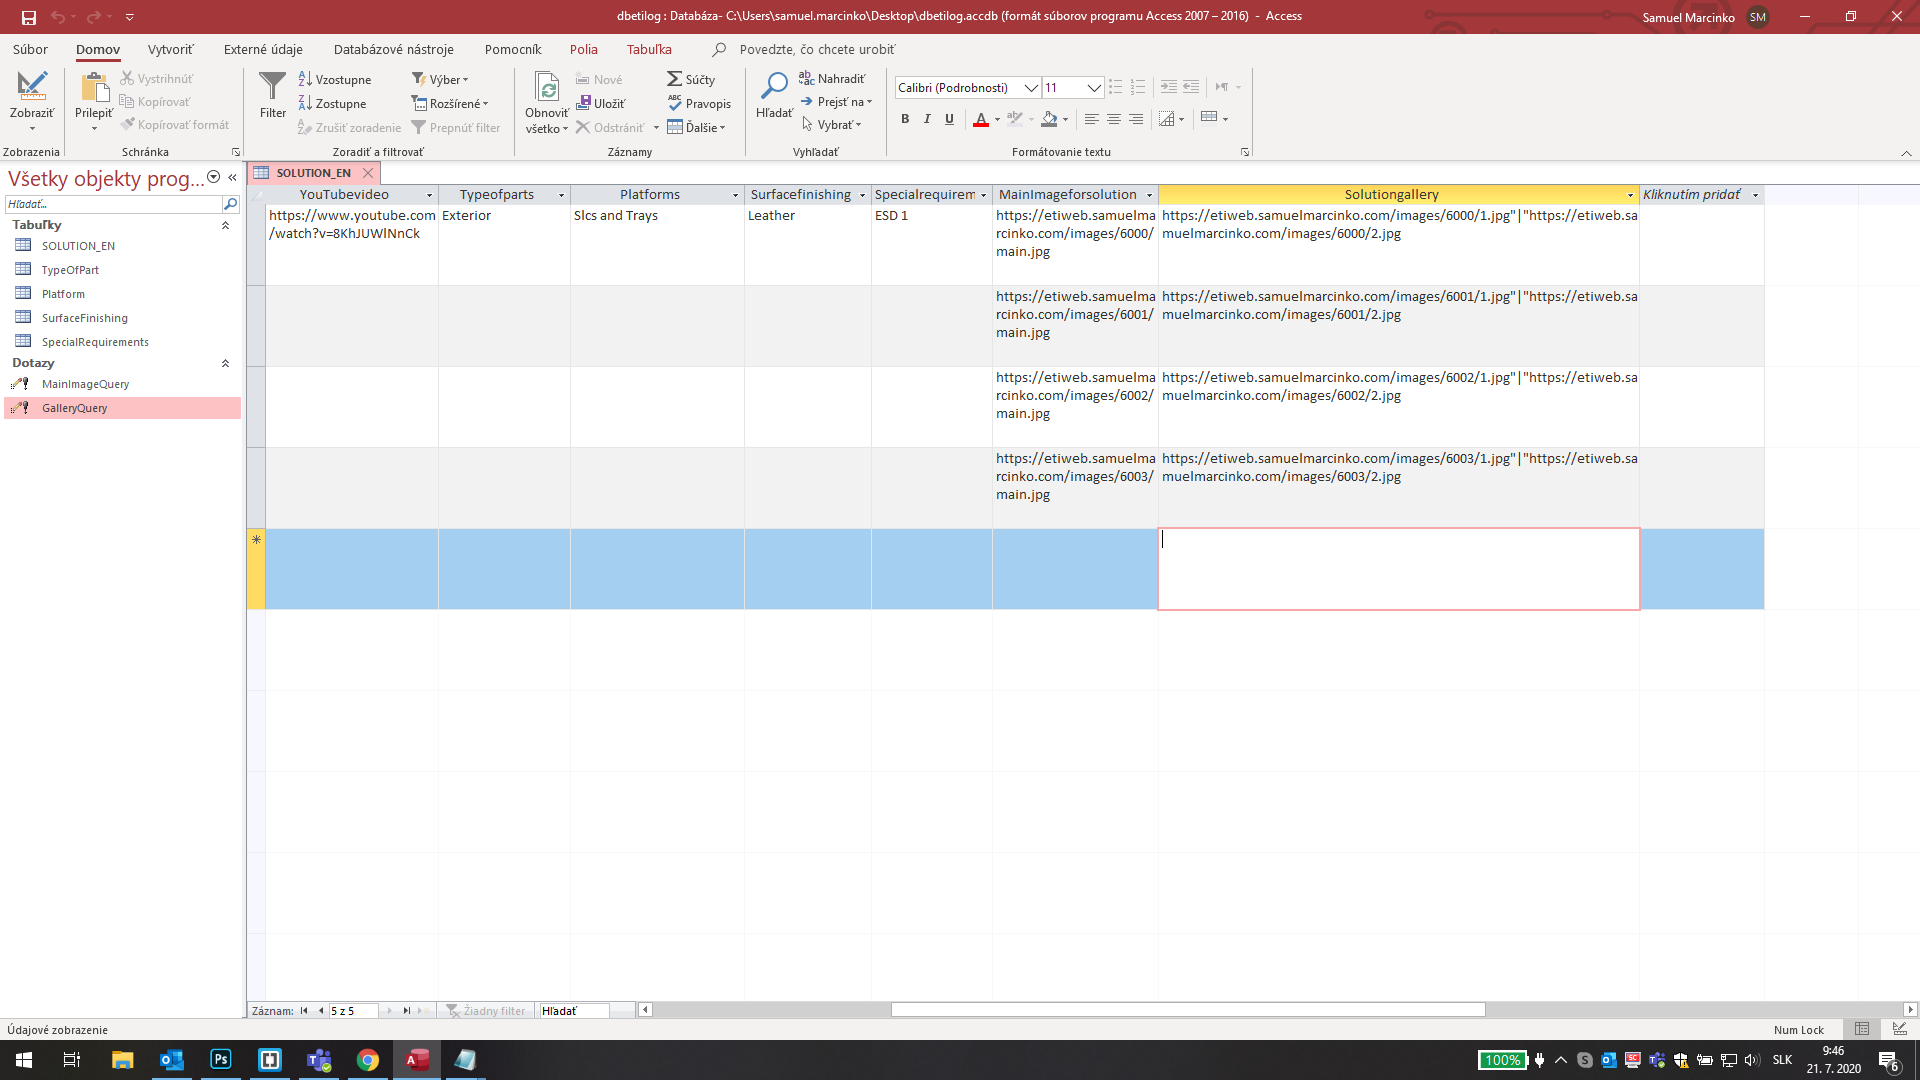The width and height of the screenshot is (1920, 1080).
Task: Switch to the Vytvoriť tab
Action: pyautogui.click(x=170, y=49)
